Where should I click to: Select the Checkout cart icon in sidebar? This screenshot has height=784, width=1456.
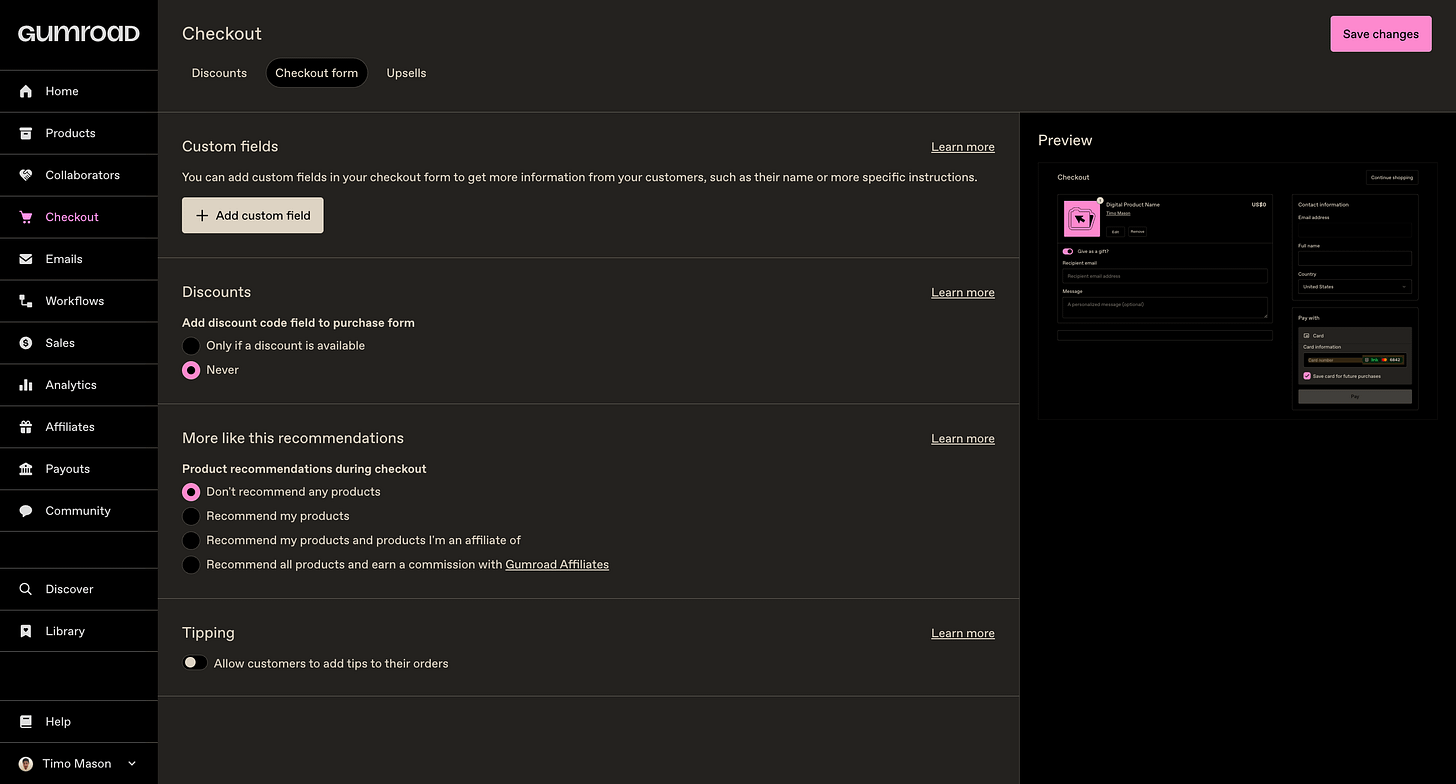tap(26, 217)
